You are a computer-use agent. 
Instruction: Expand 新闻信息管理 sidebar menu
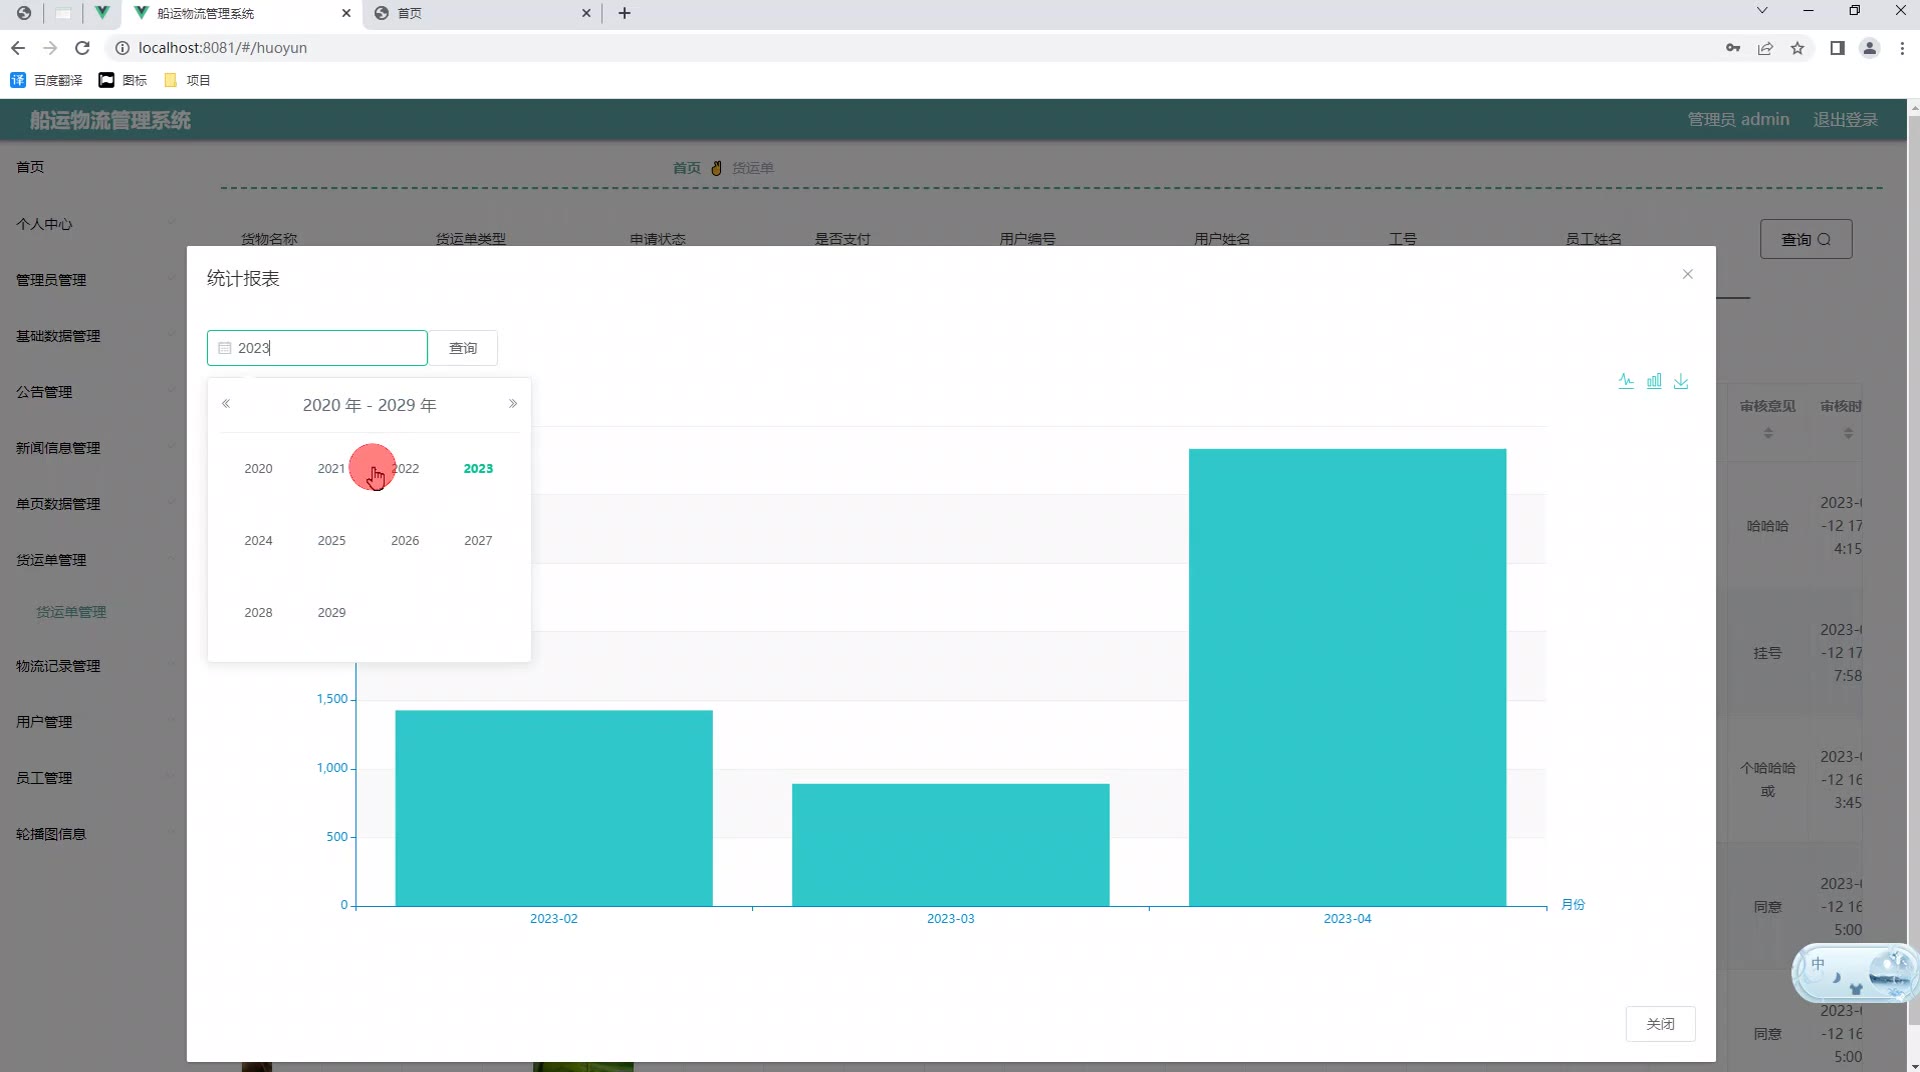click(93, 448)
